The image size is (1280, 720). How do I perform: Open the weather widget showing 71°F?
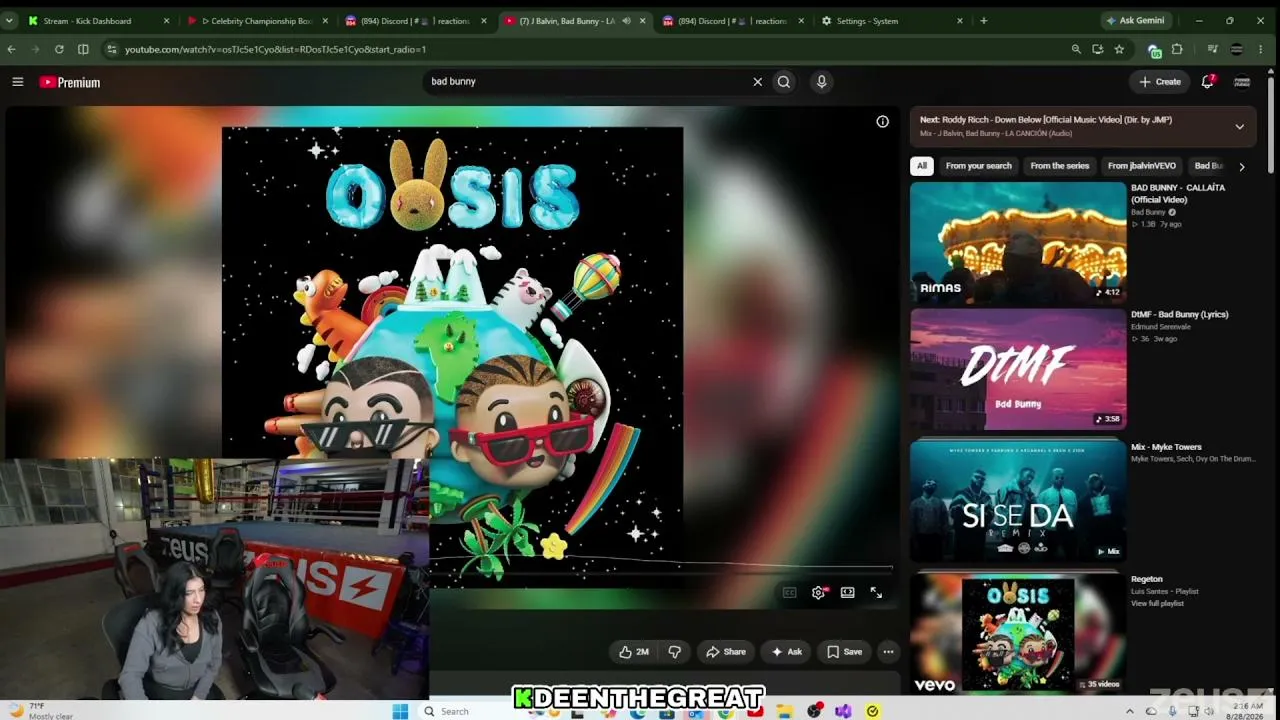40,711
